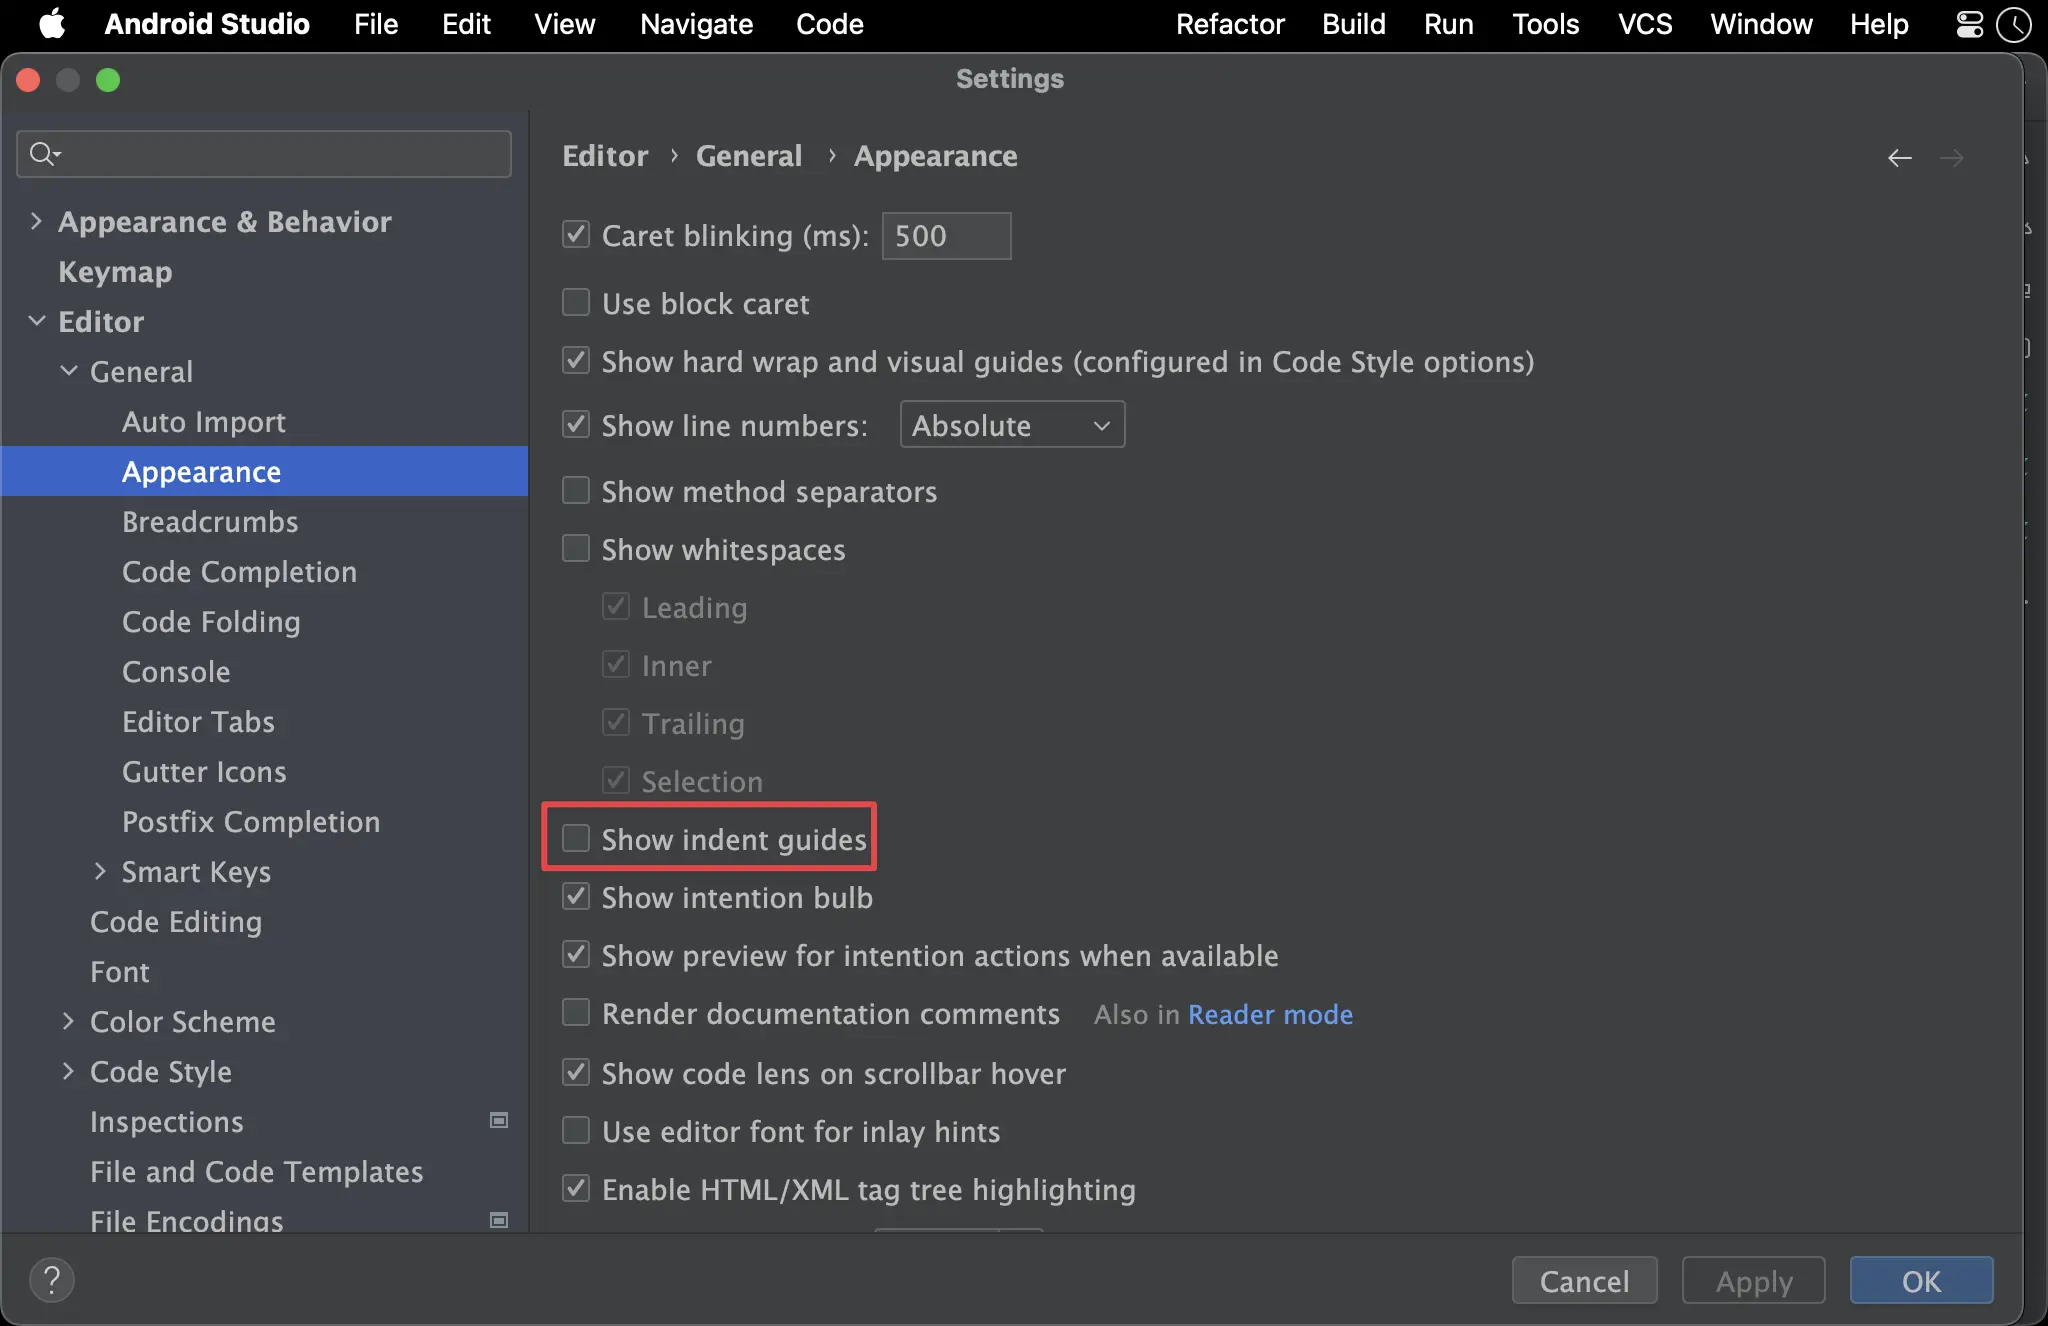Open the Apple menu
2048x1326 pixels.
(52, 24)
